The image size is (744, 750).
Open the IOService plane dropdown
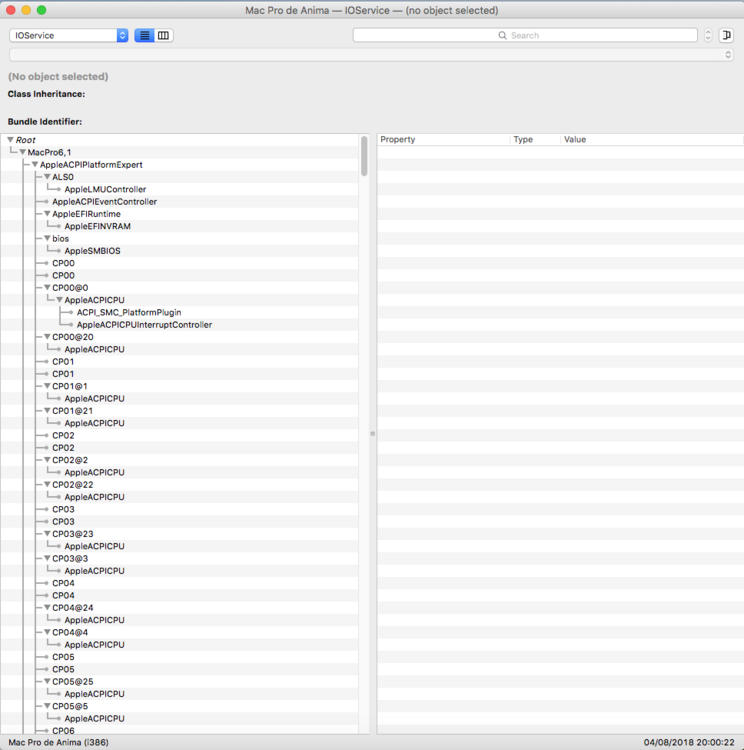69,35
